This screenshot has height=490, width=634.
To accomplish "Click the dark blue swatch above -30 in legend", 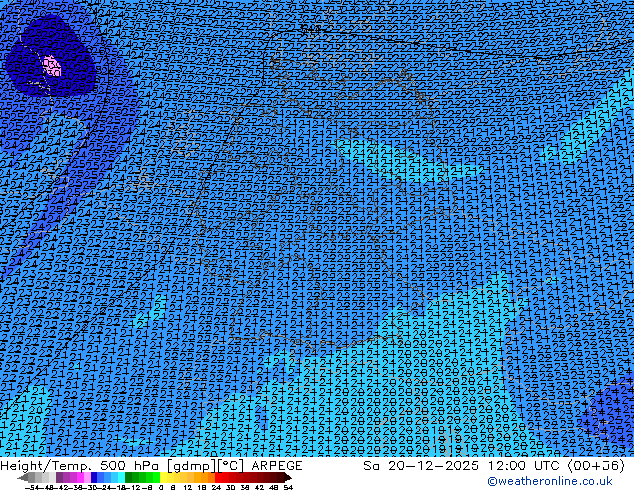I will (x=94, y=477).
